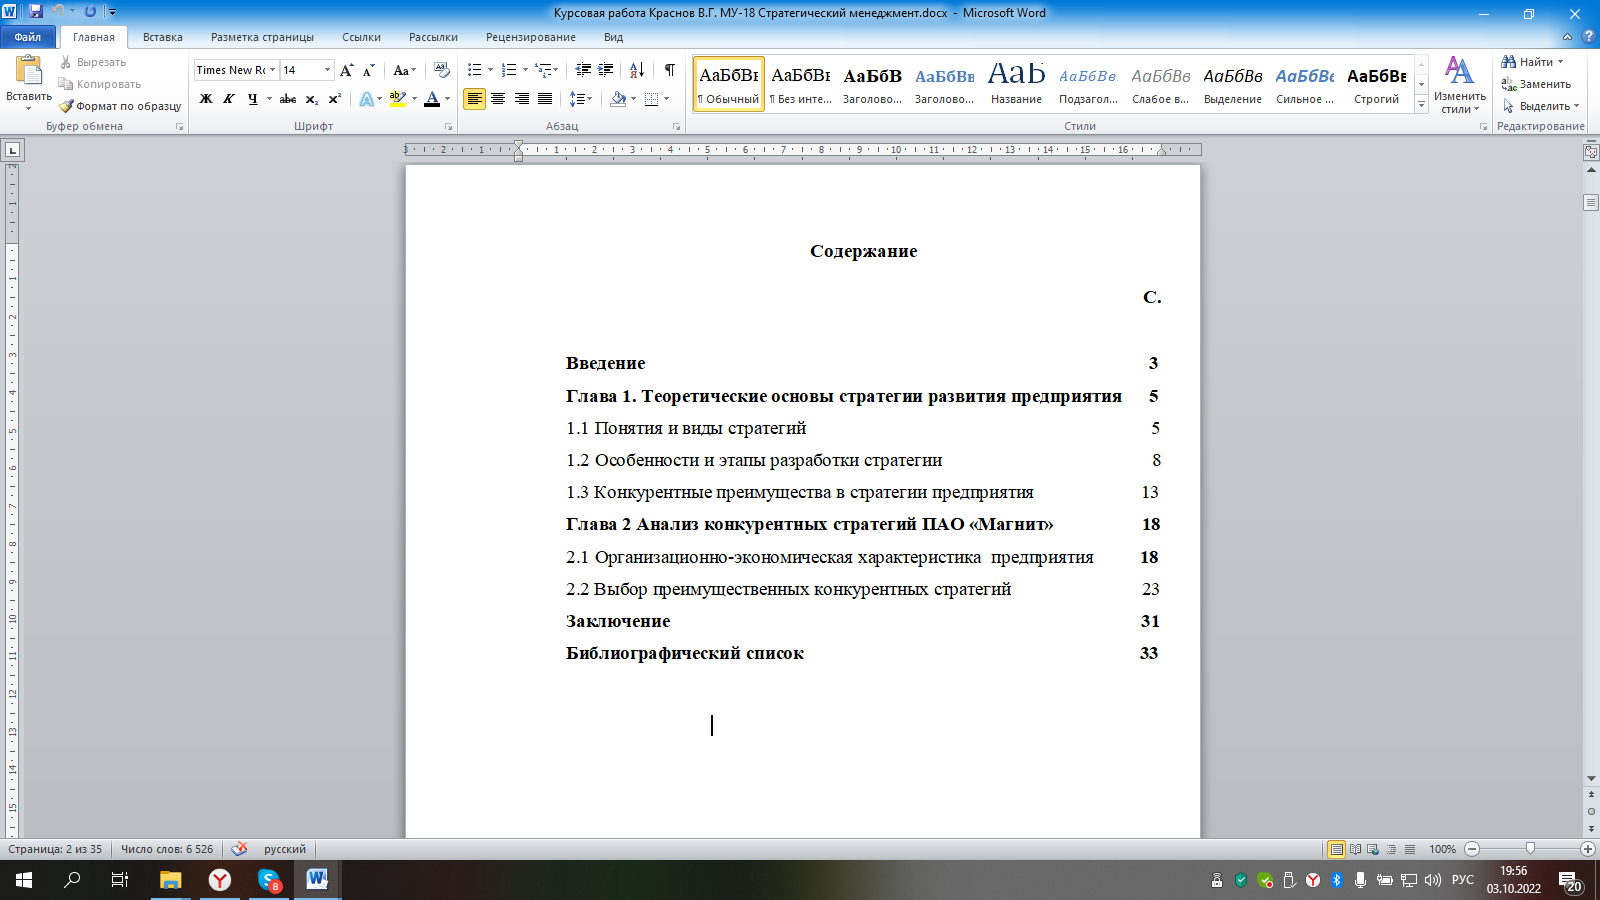Viewport: 1600px width, 900px height.
Task: Switch to the Рецензирование tab
Action: [x=530, y=37]
